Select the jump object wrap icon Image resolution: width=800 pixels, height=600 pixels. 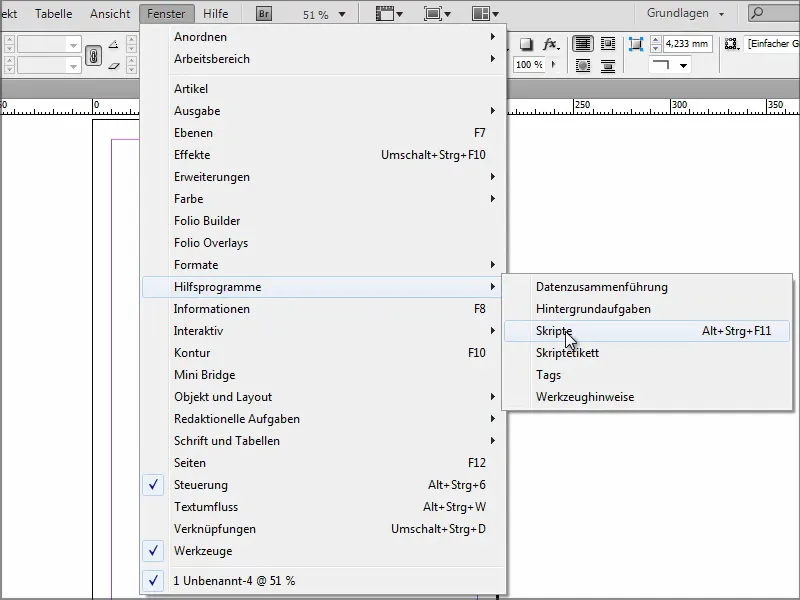tap(608, 65)
